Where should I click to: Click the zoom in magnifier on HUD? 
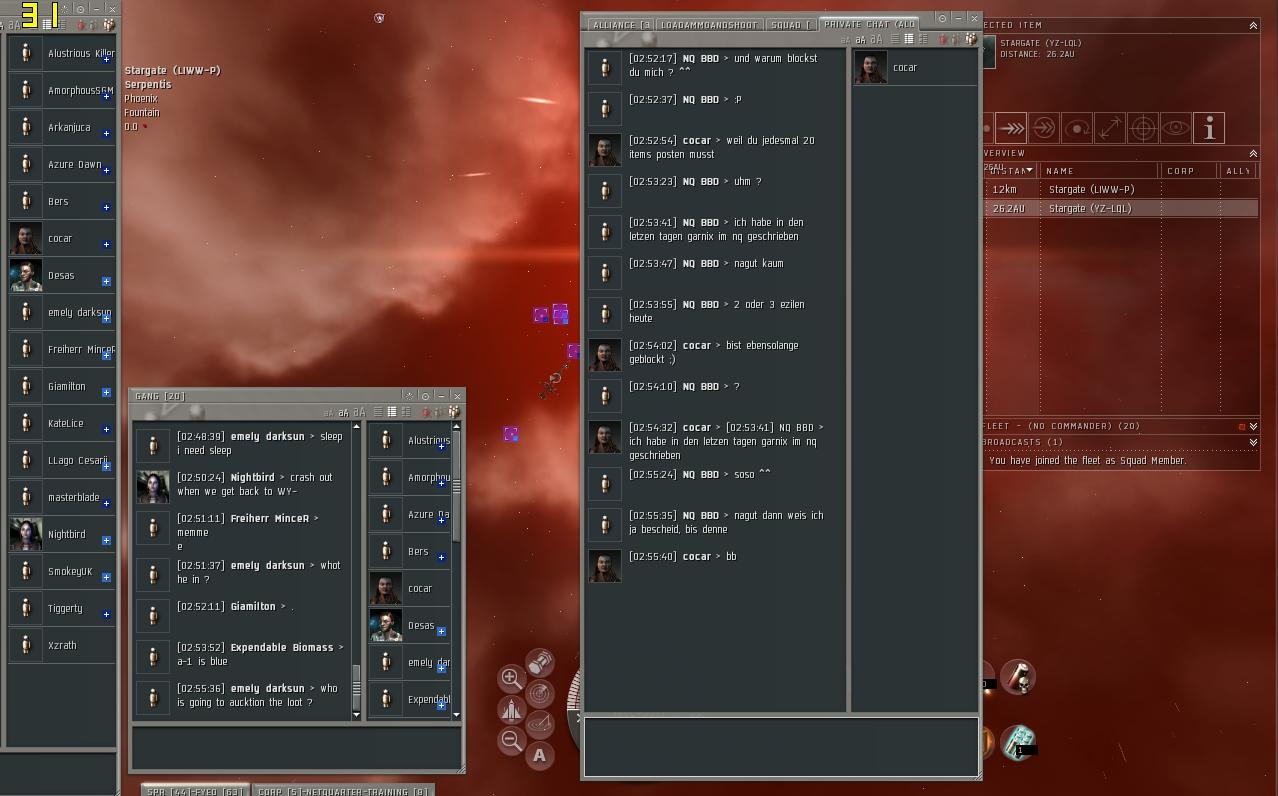[x=512, y=677]
